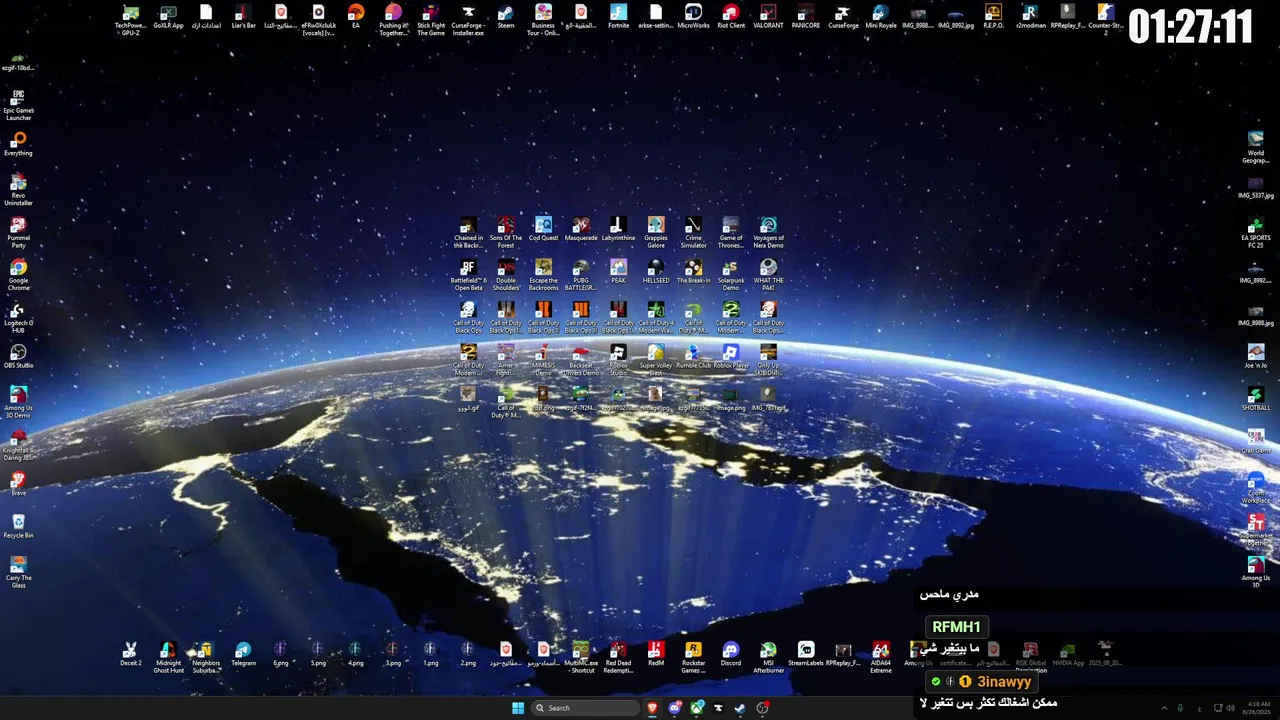Open the Everything search app icon
This screenshot has width=1280, height=720.
coord(18,144)
